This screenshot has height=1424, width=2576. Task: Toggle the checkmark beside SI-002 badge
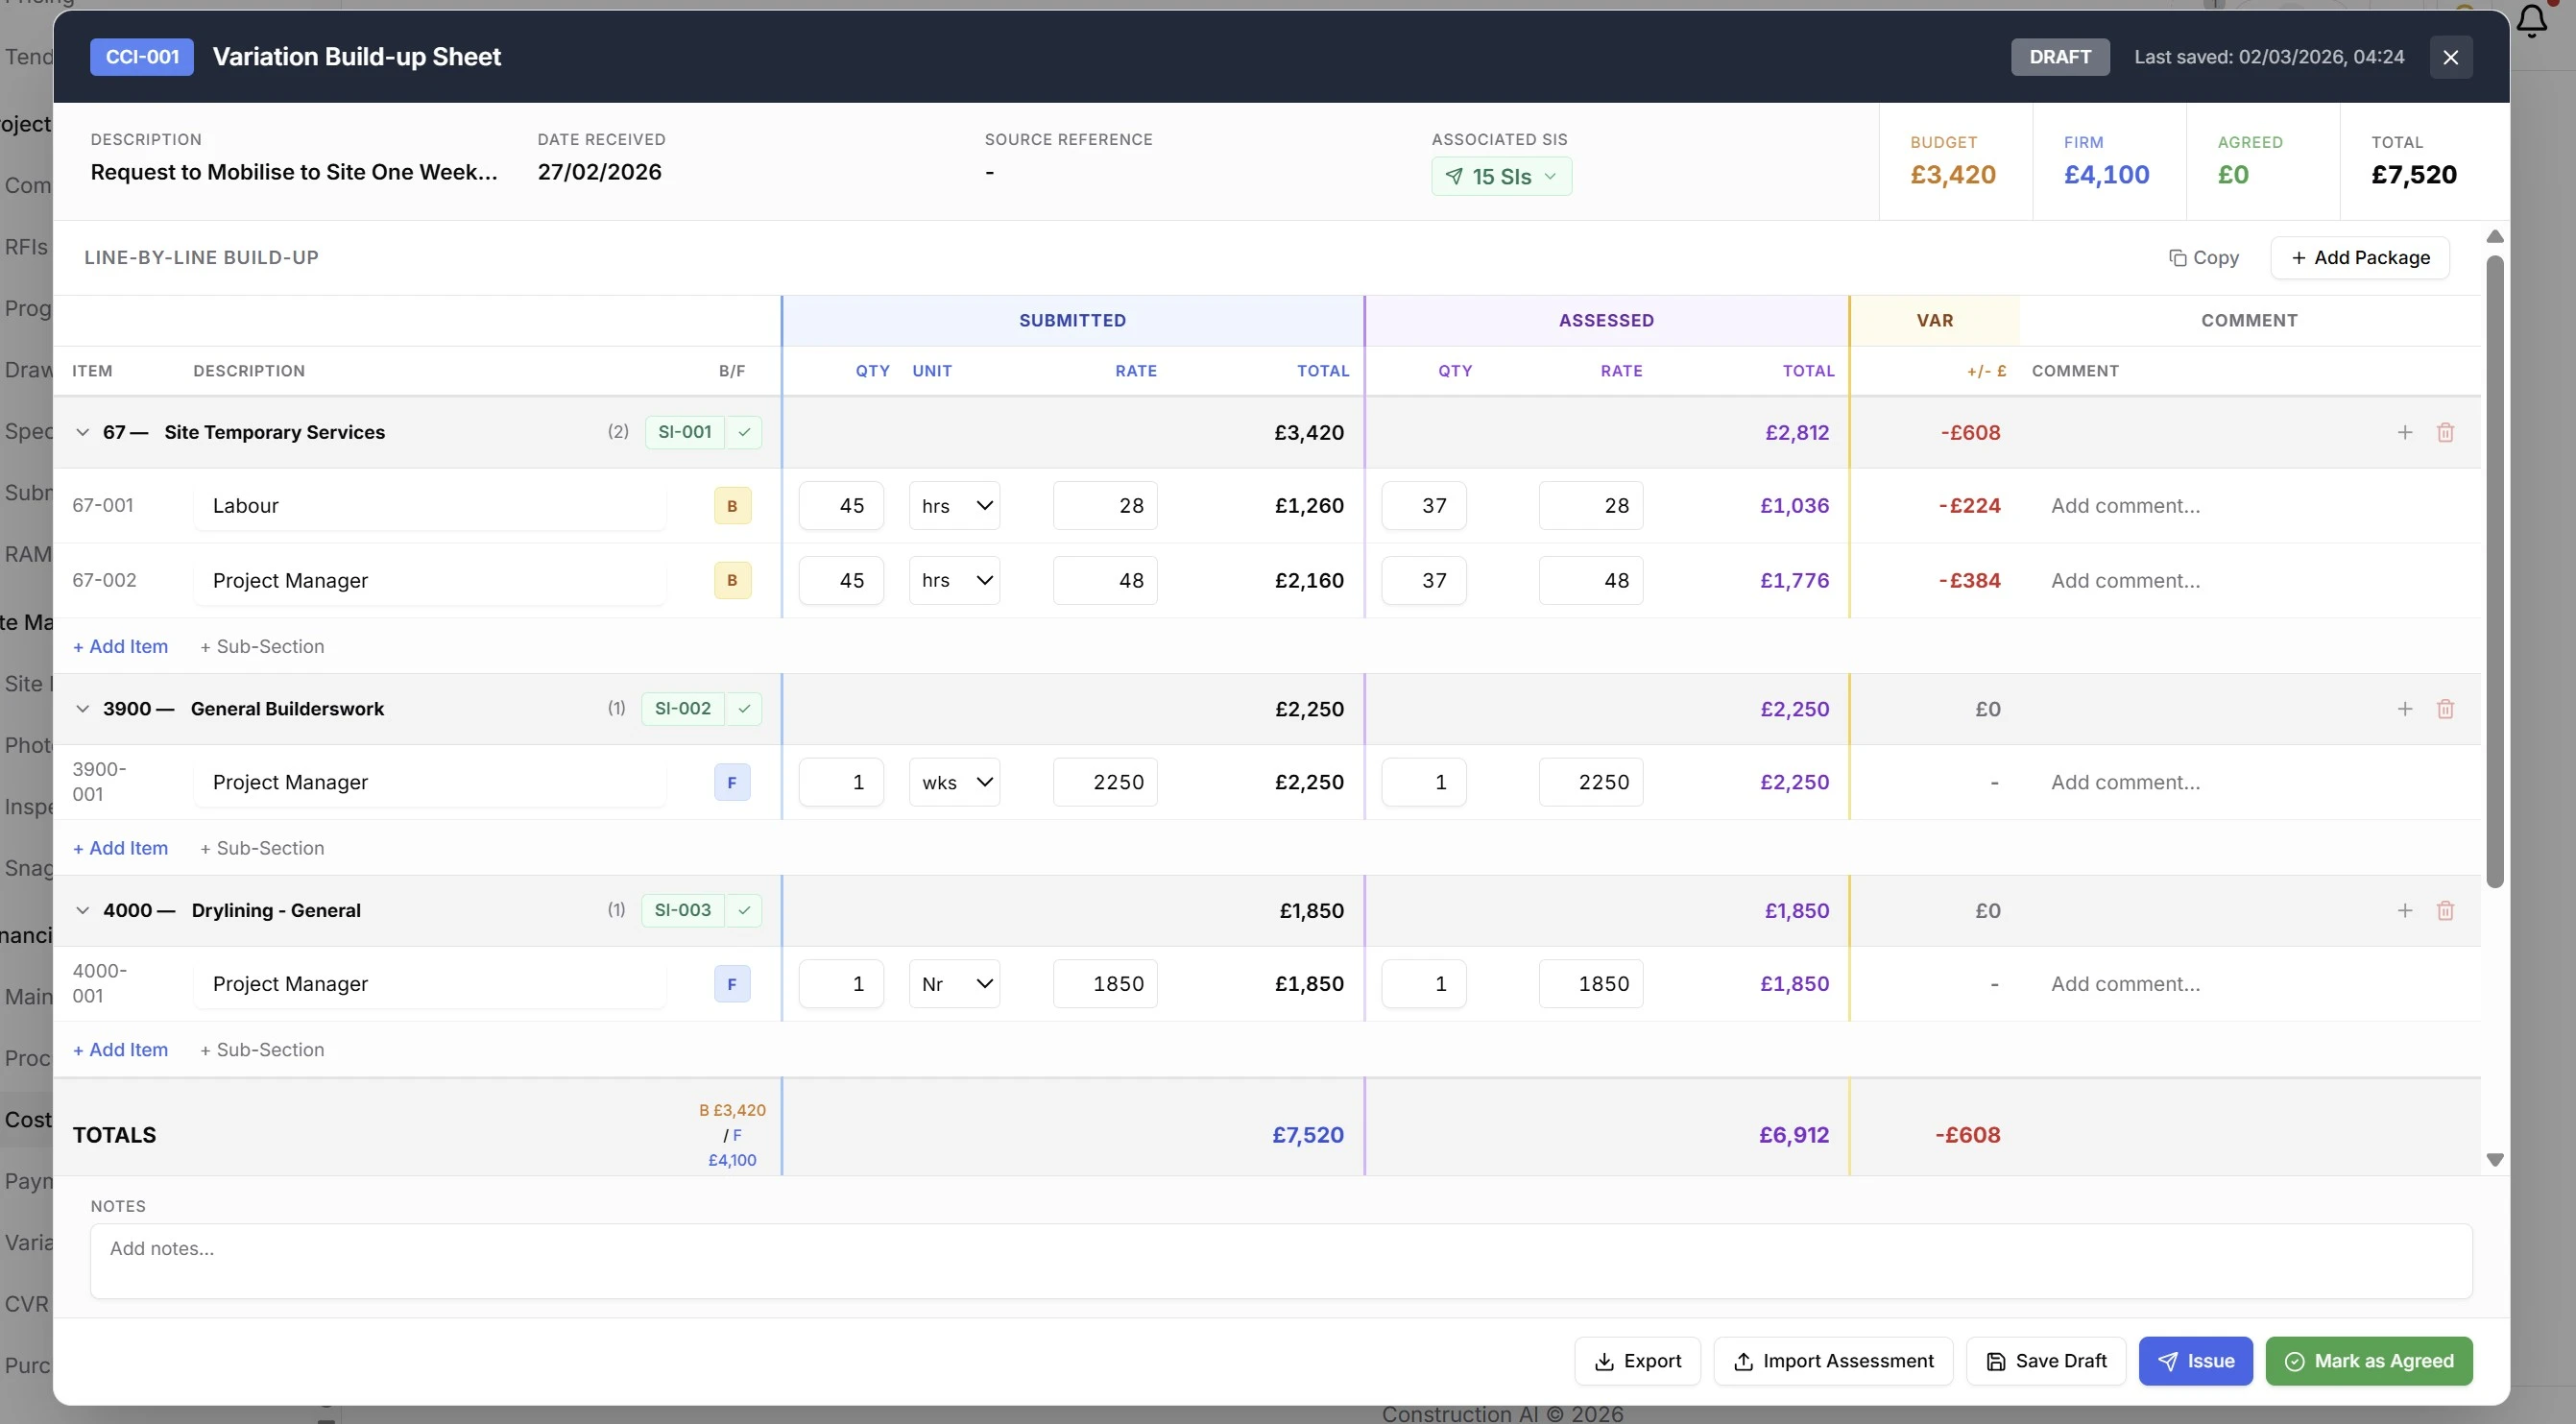[743, 708]
